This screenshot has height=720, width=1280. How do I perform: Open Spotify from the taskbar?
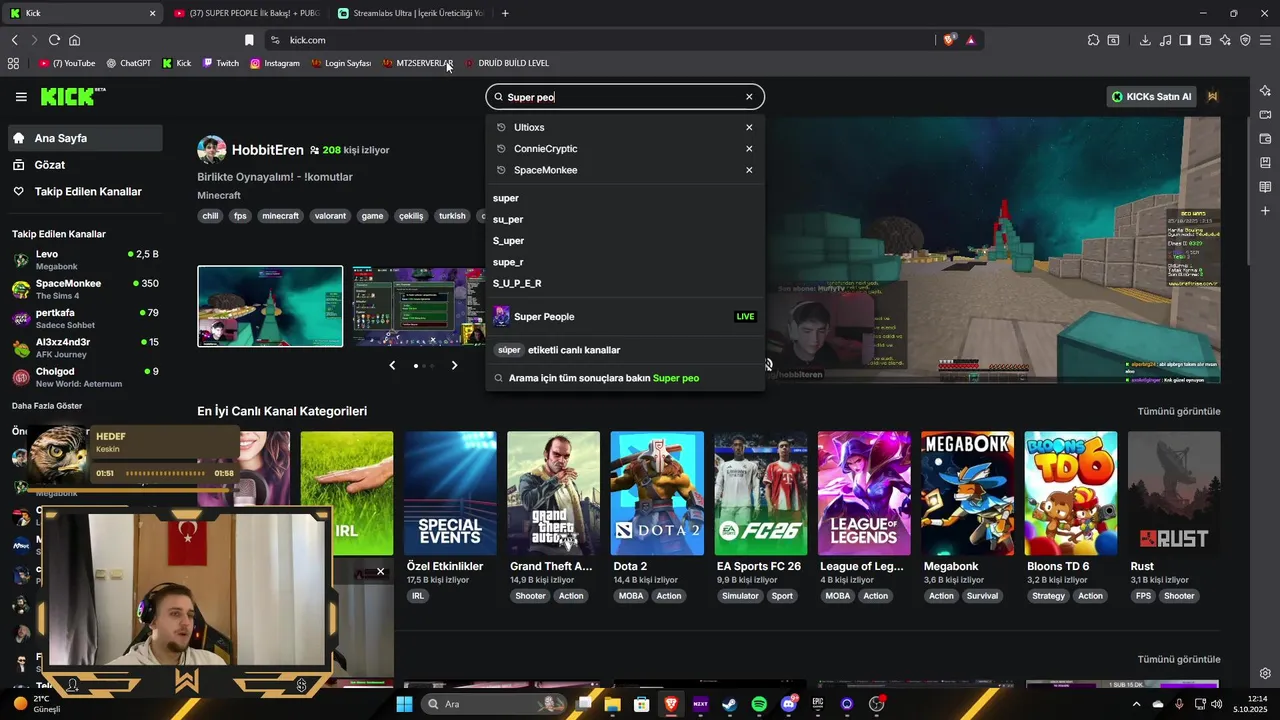[759, 704]
